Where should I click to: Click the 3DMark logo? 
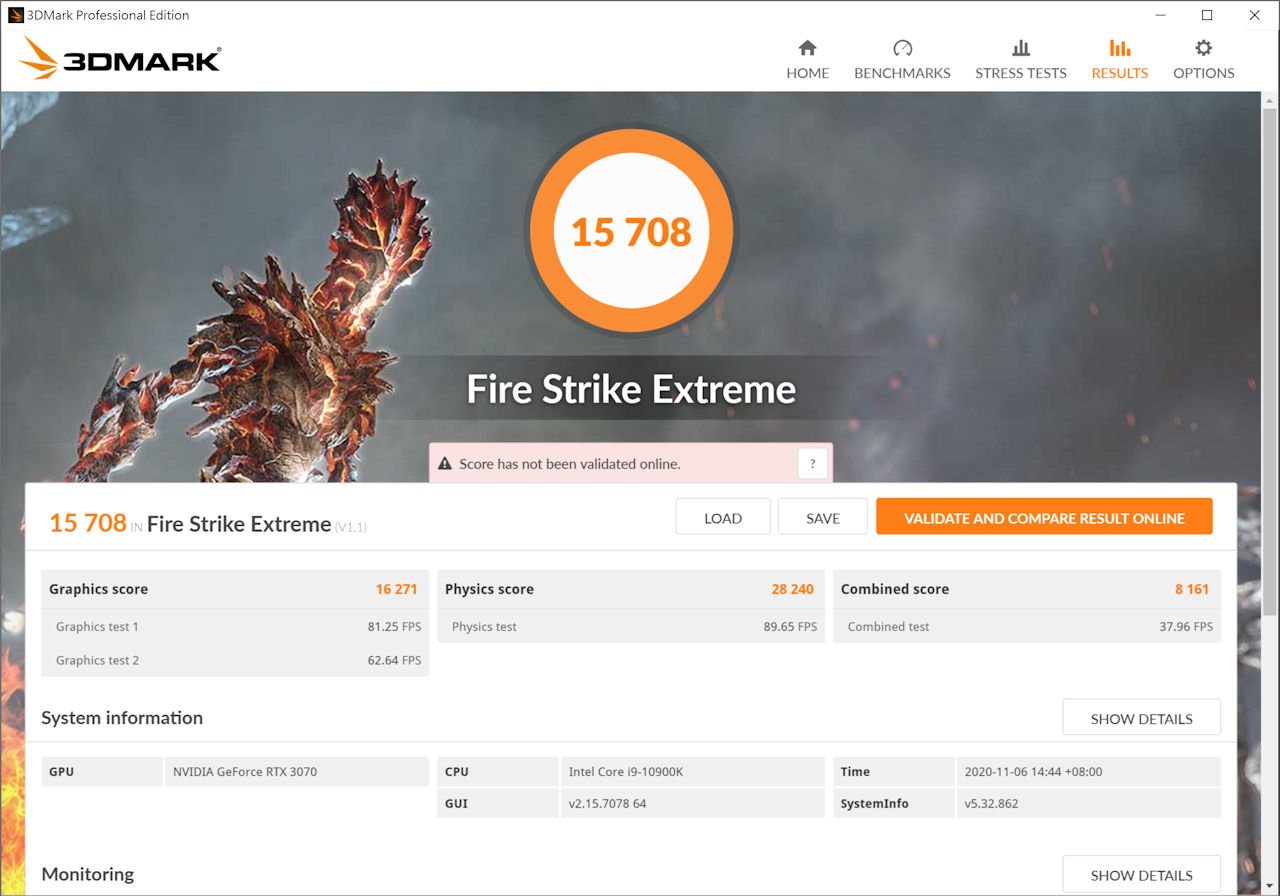[x=119, y=59]
